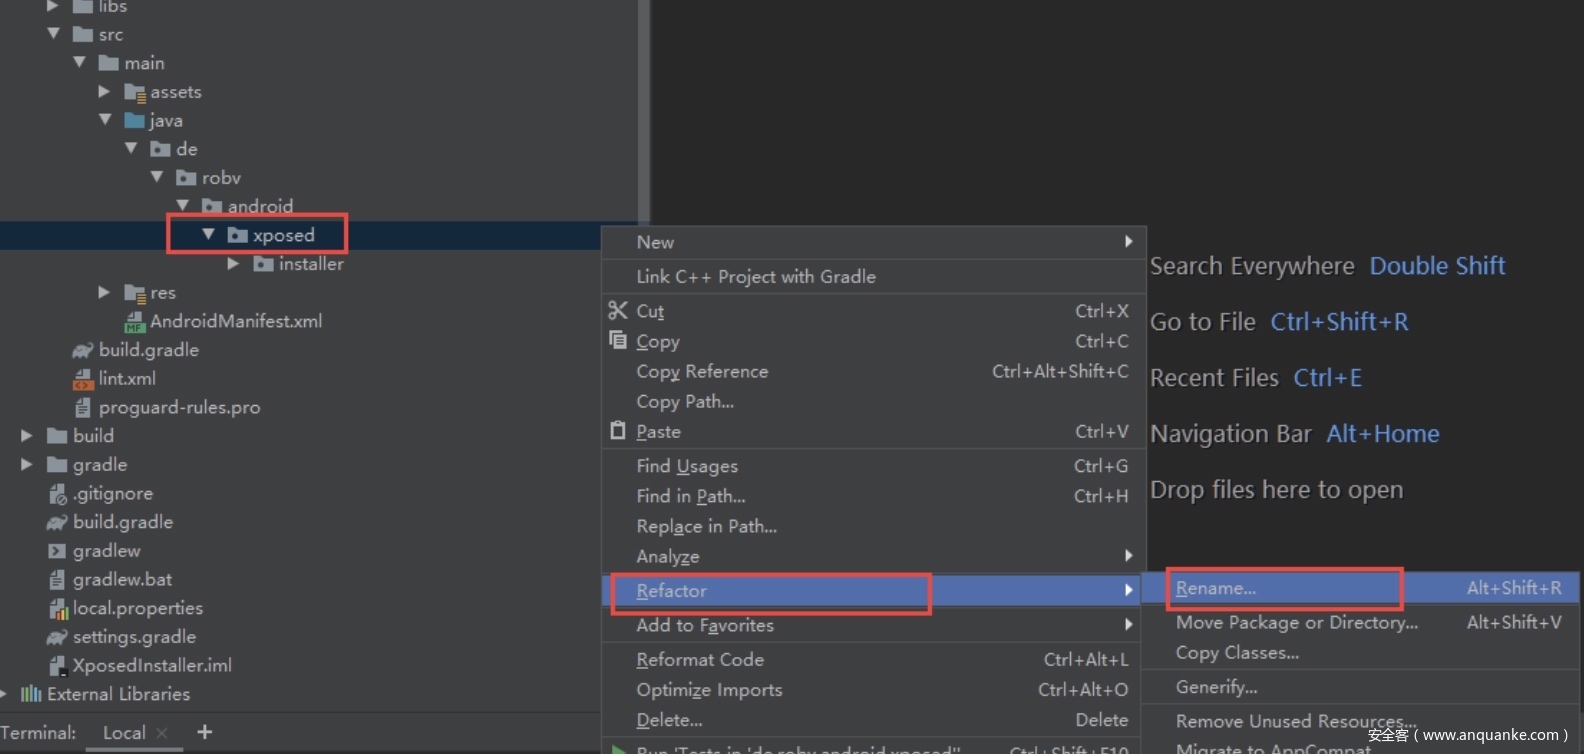
Task: Click the Copy icon in context menu
Action: coord(618,340)
